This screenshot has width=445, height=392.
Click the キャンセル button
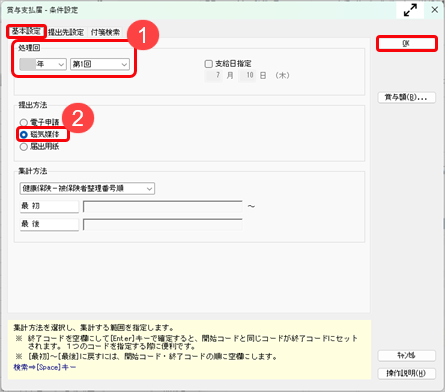click(x=406, y=355)
